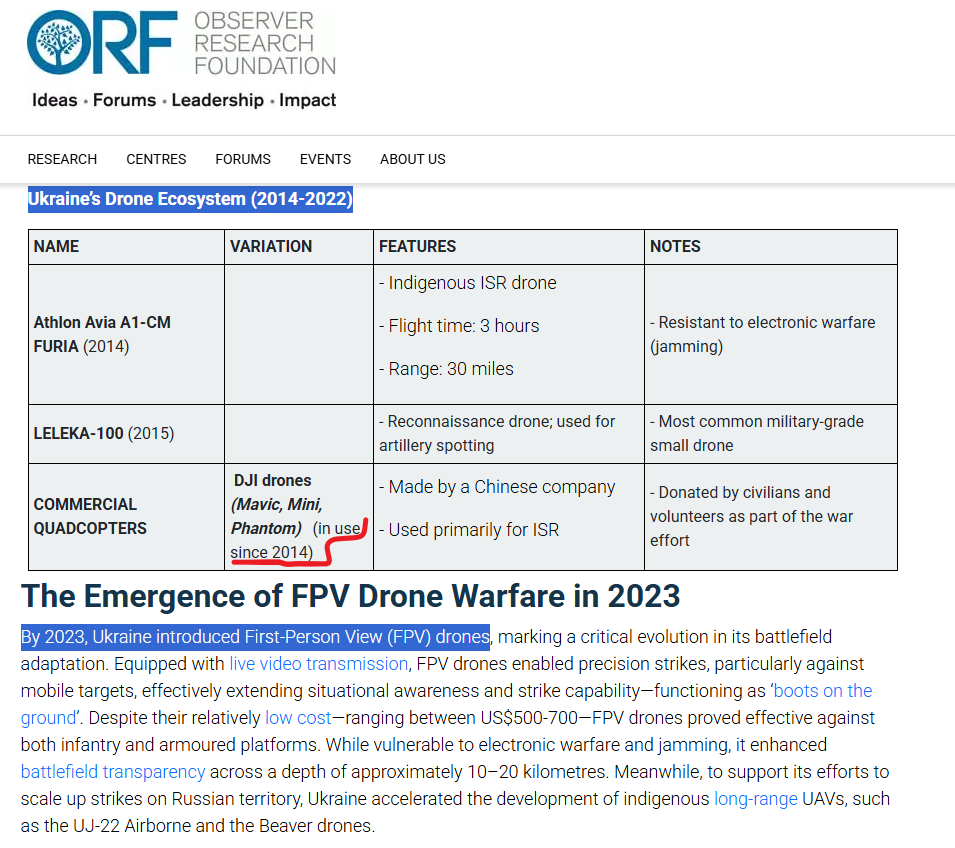Click 'DJI drones' variation text
The image size is (955, 848).
pyautogui.click(x=272, y=480)
